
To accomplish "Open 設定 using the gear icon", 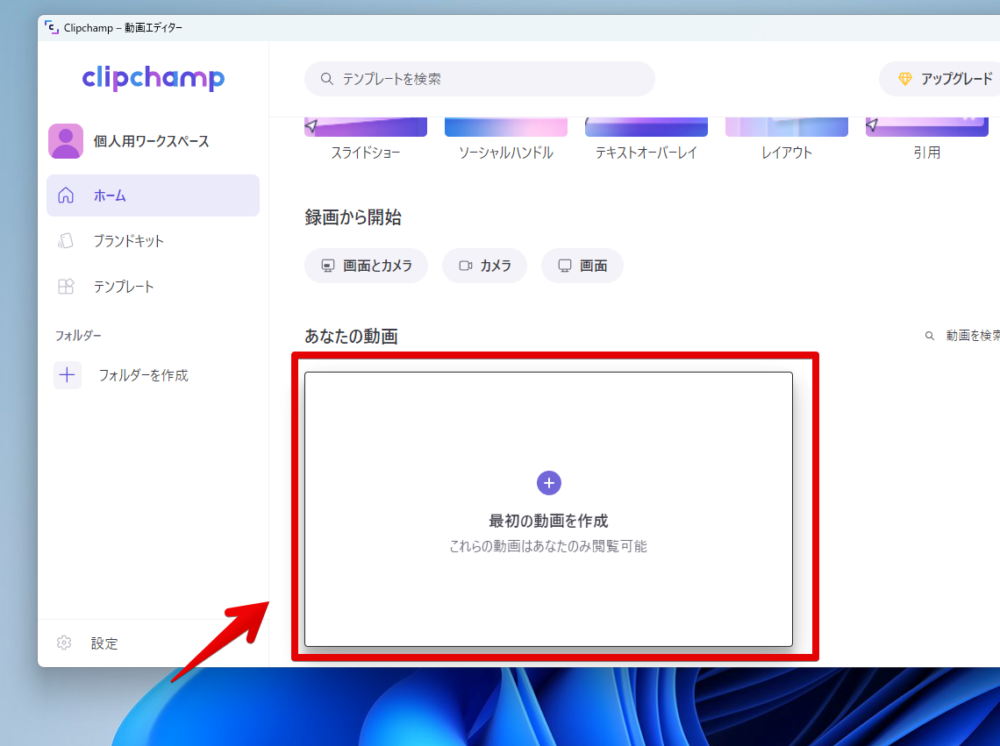I will [x=62, y=643].
